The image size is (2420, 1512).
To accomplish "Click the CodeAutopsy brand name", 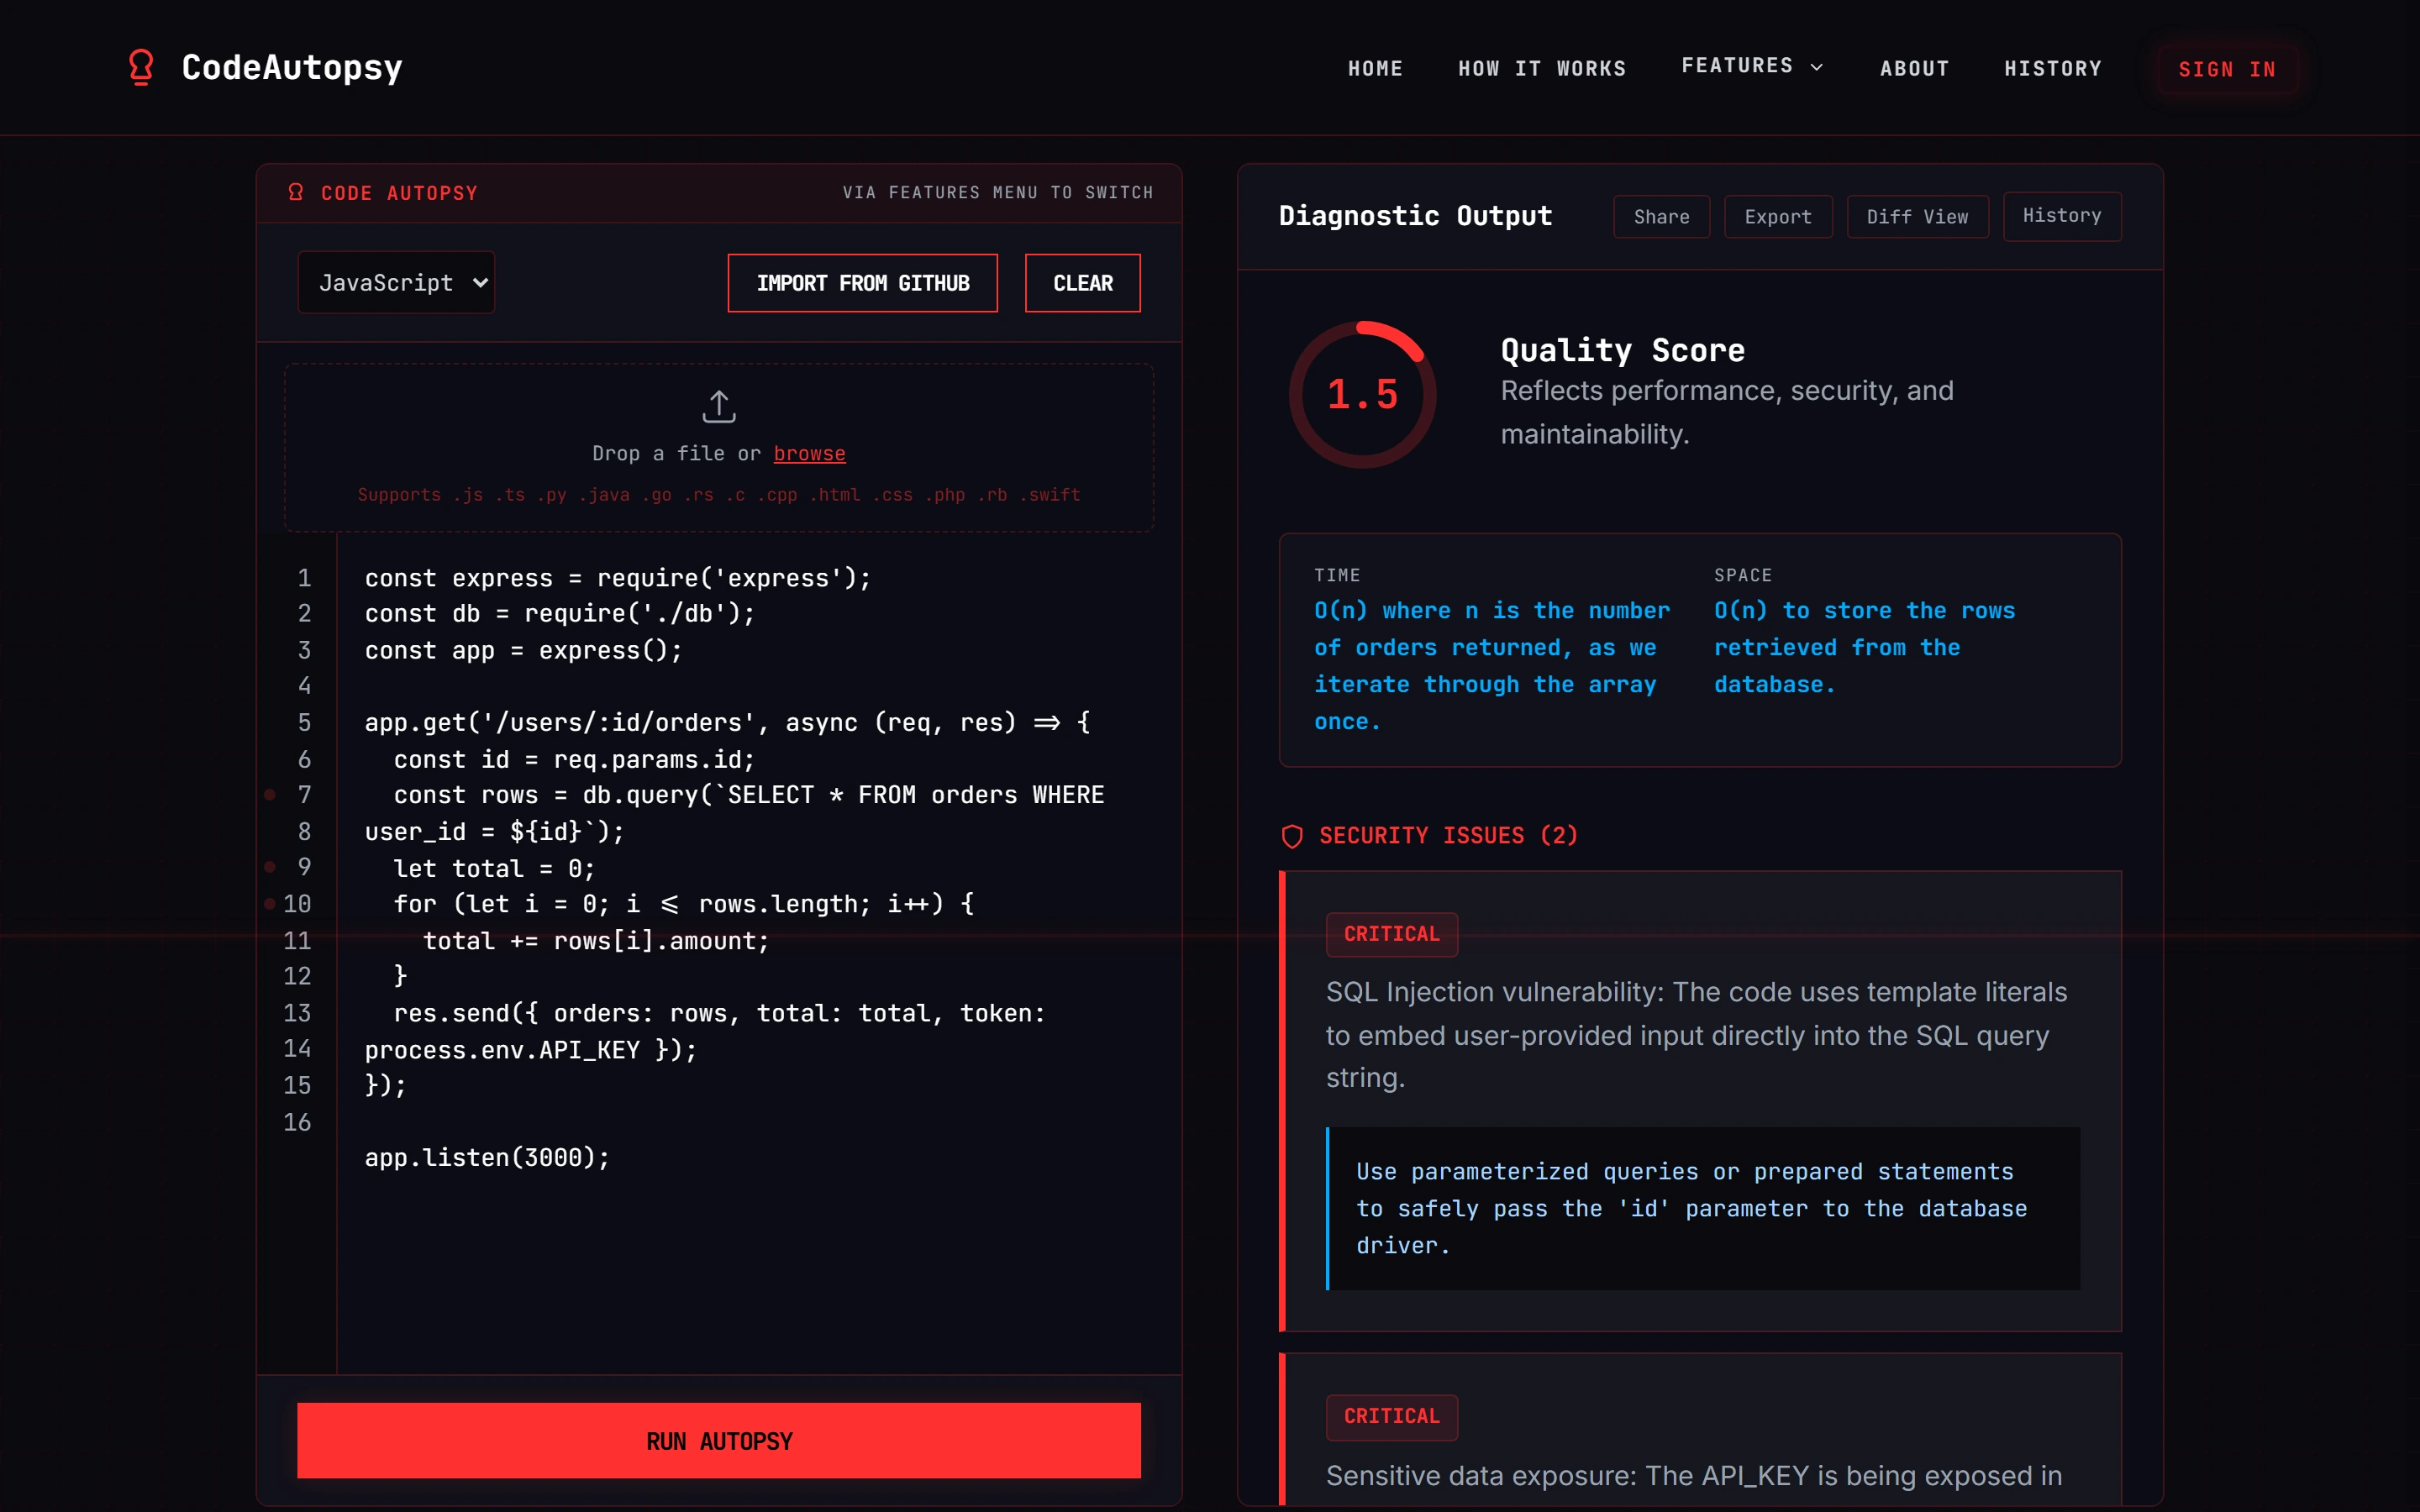I will click(292, 67).
